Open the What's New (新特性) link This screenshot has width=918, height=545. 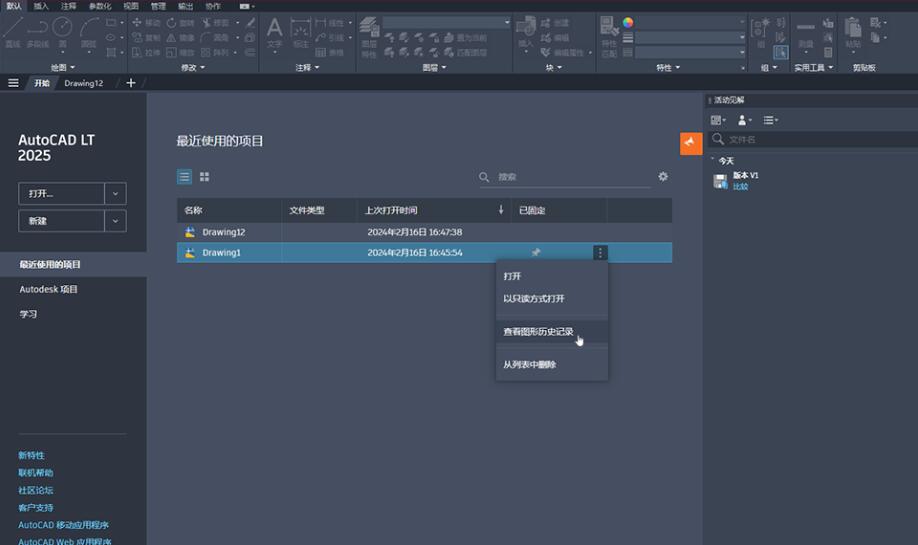tap(31, 455)
